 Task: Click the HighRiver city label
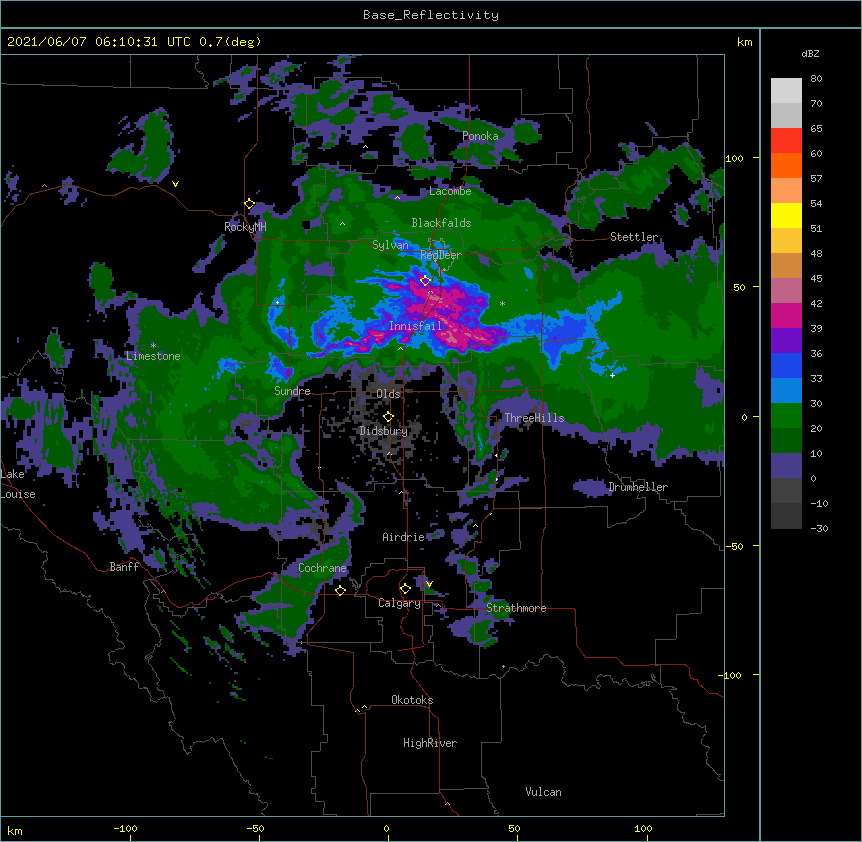point(430,743)
